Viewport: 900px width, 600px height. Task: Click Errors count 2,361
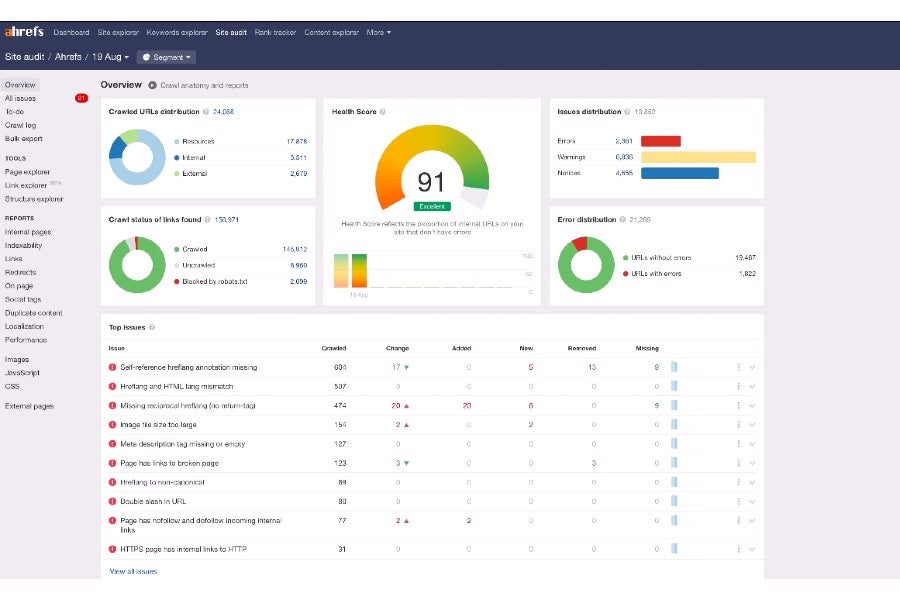click(x=624, y=141)
